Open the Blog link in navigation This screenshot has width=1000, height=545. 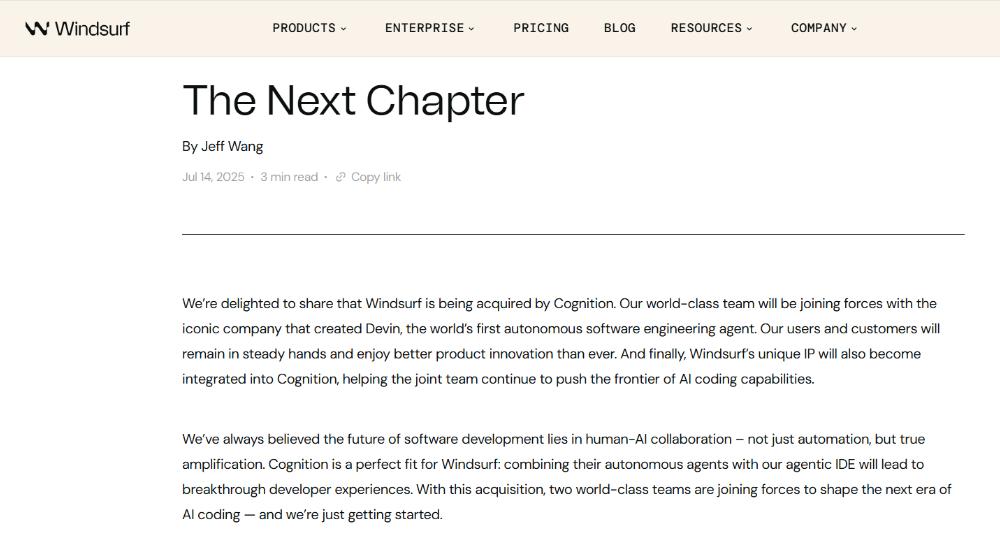click(620, 28)
